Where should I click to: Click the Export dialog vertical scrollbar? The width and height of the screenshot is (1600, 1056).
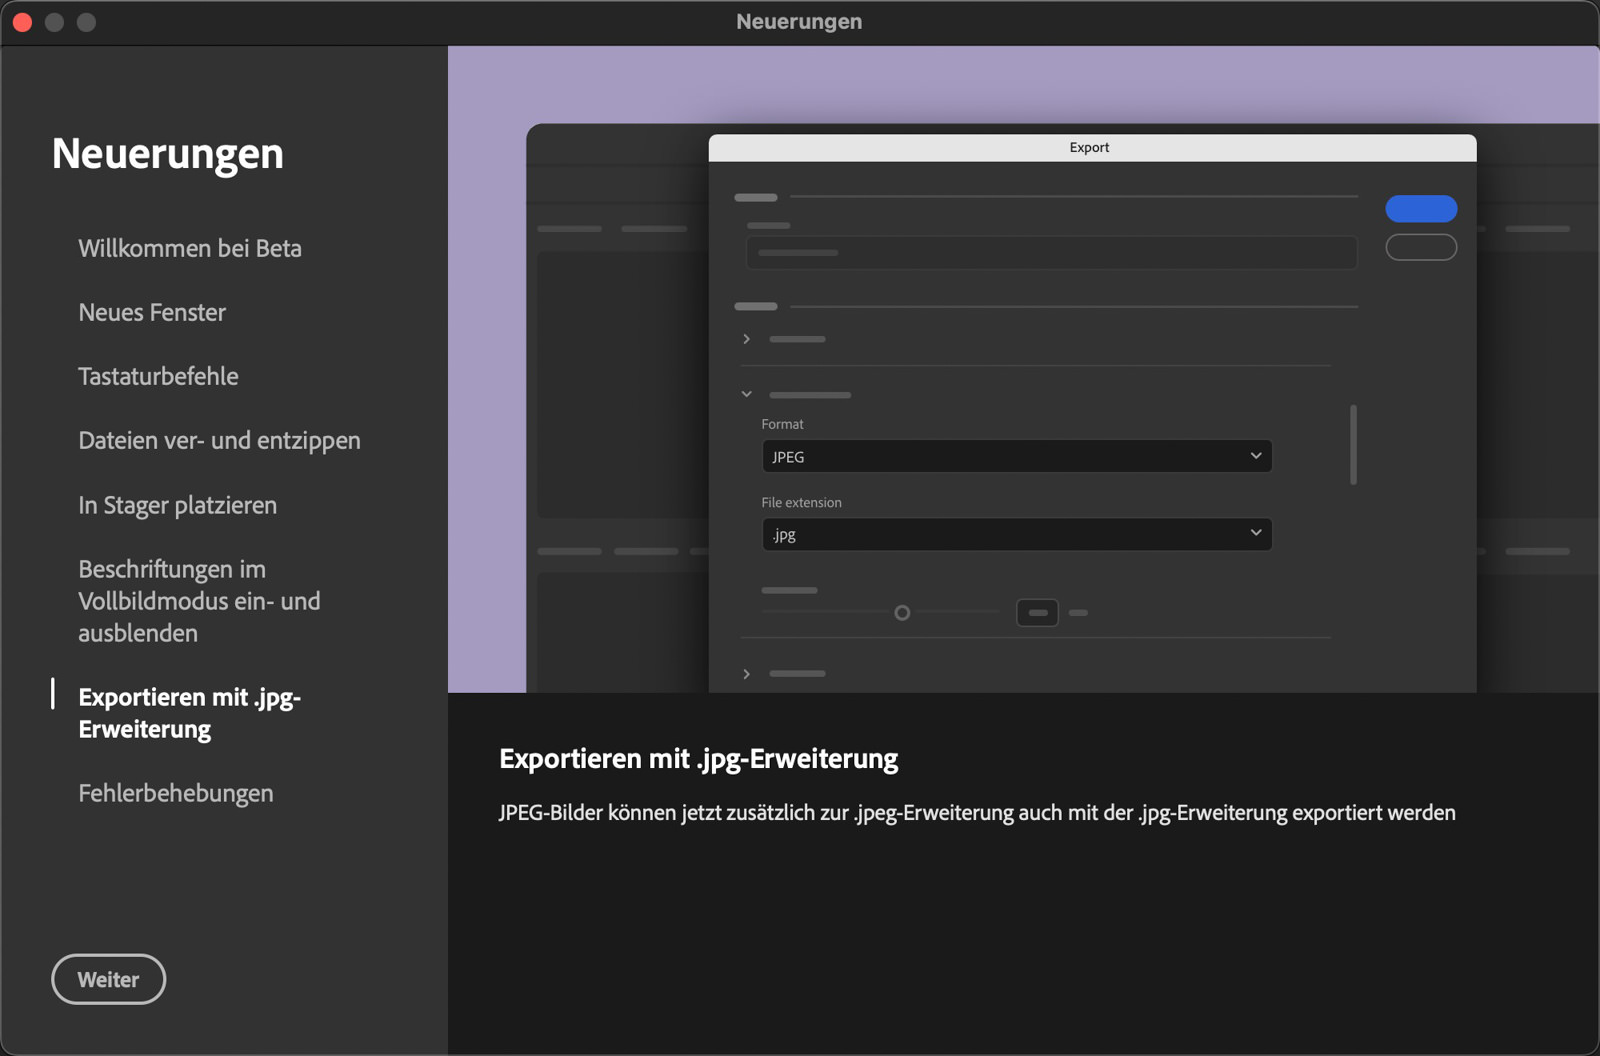pyautogui.click(x=1353, y=444)
